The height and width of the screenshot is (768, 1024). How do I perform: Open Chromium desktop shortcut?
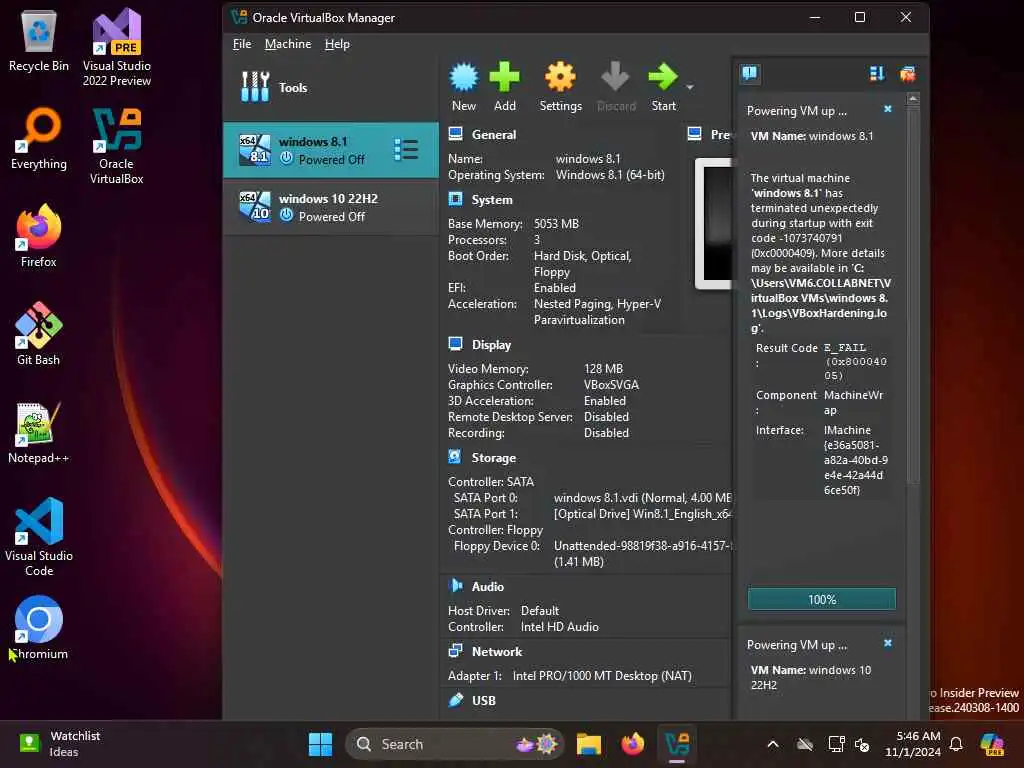(39, 628)
